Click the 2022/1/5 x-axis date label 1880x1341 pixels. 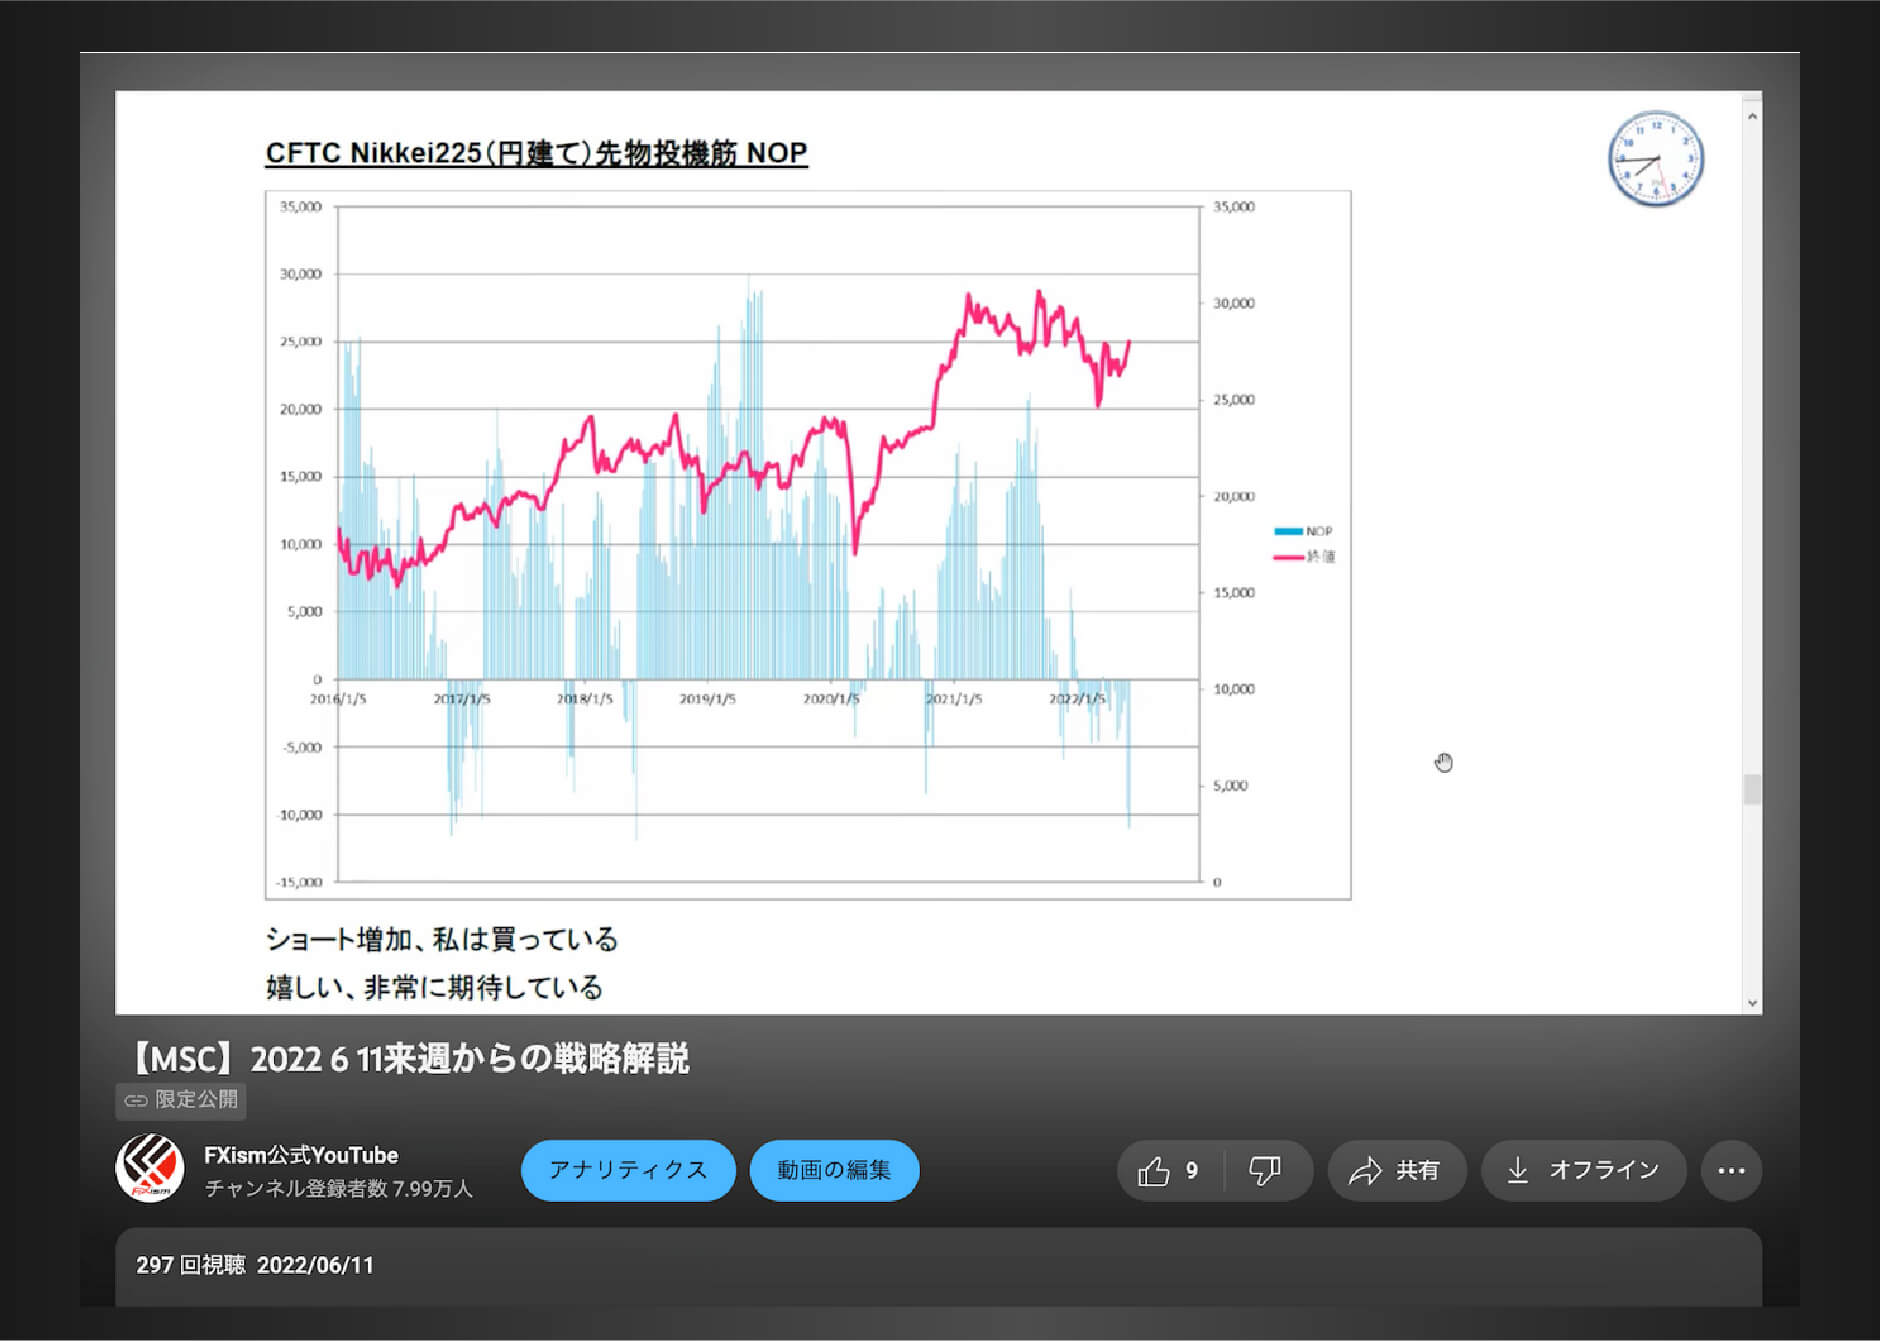click(x=1077, y=699)
